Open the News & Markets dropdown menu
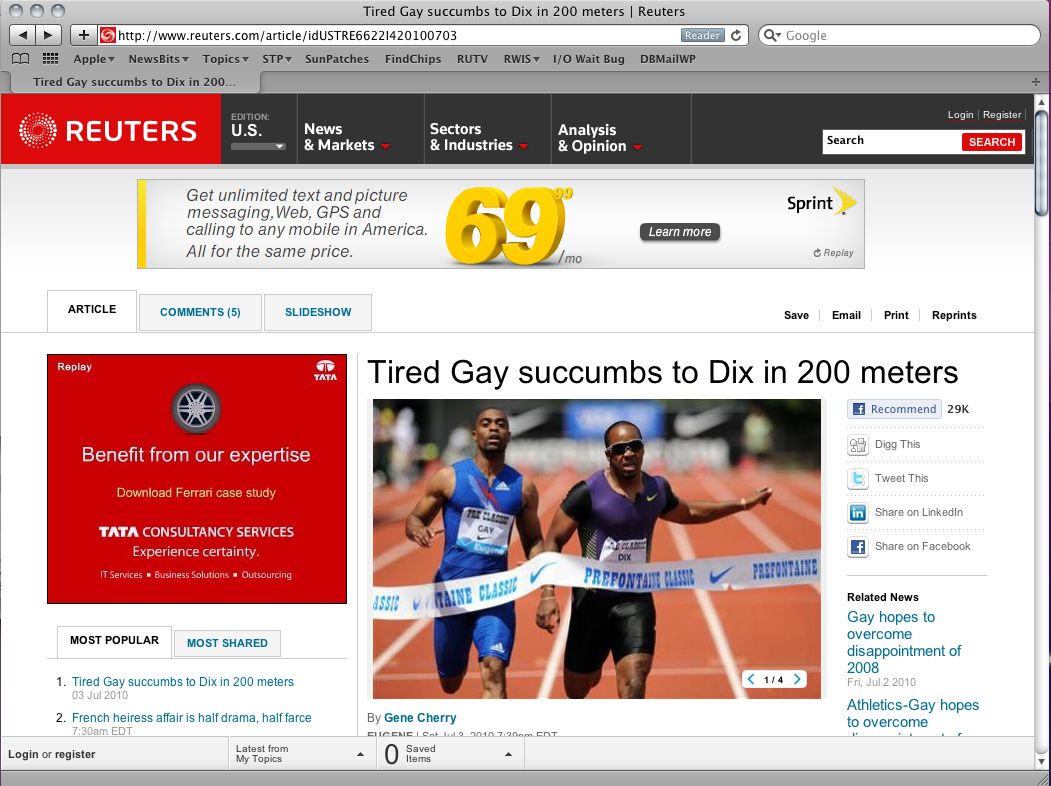The image size is (1051, 786). (x=347, y=137)
